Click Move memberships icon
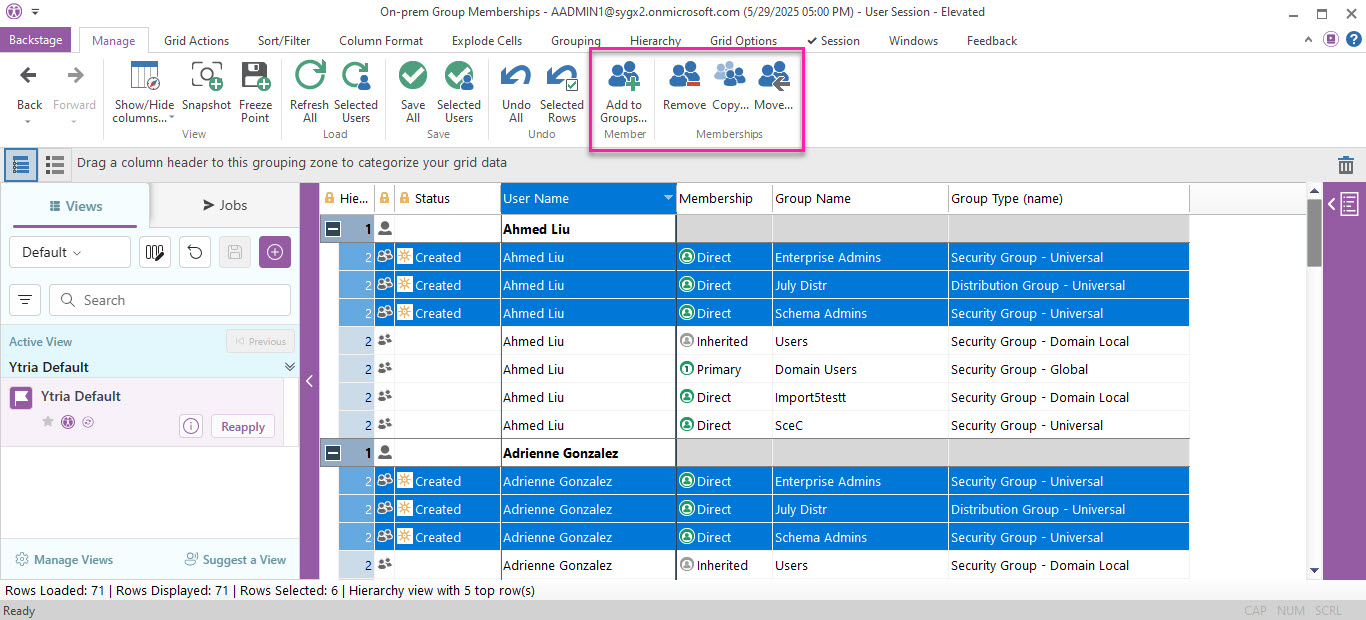Viewport: 1366px width, 620px height. (773, 78)
